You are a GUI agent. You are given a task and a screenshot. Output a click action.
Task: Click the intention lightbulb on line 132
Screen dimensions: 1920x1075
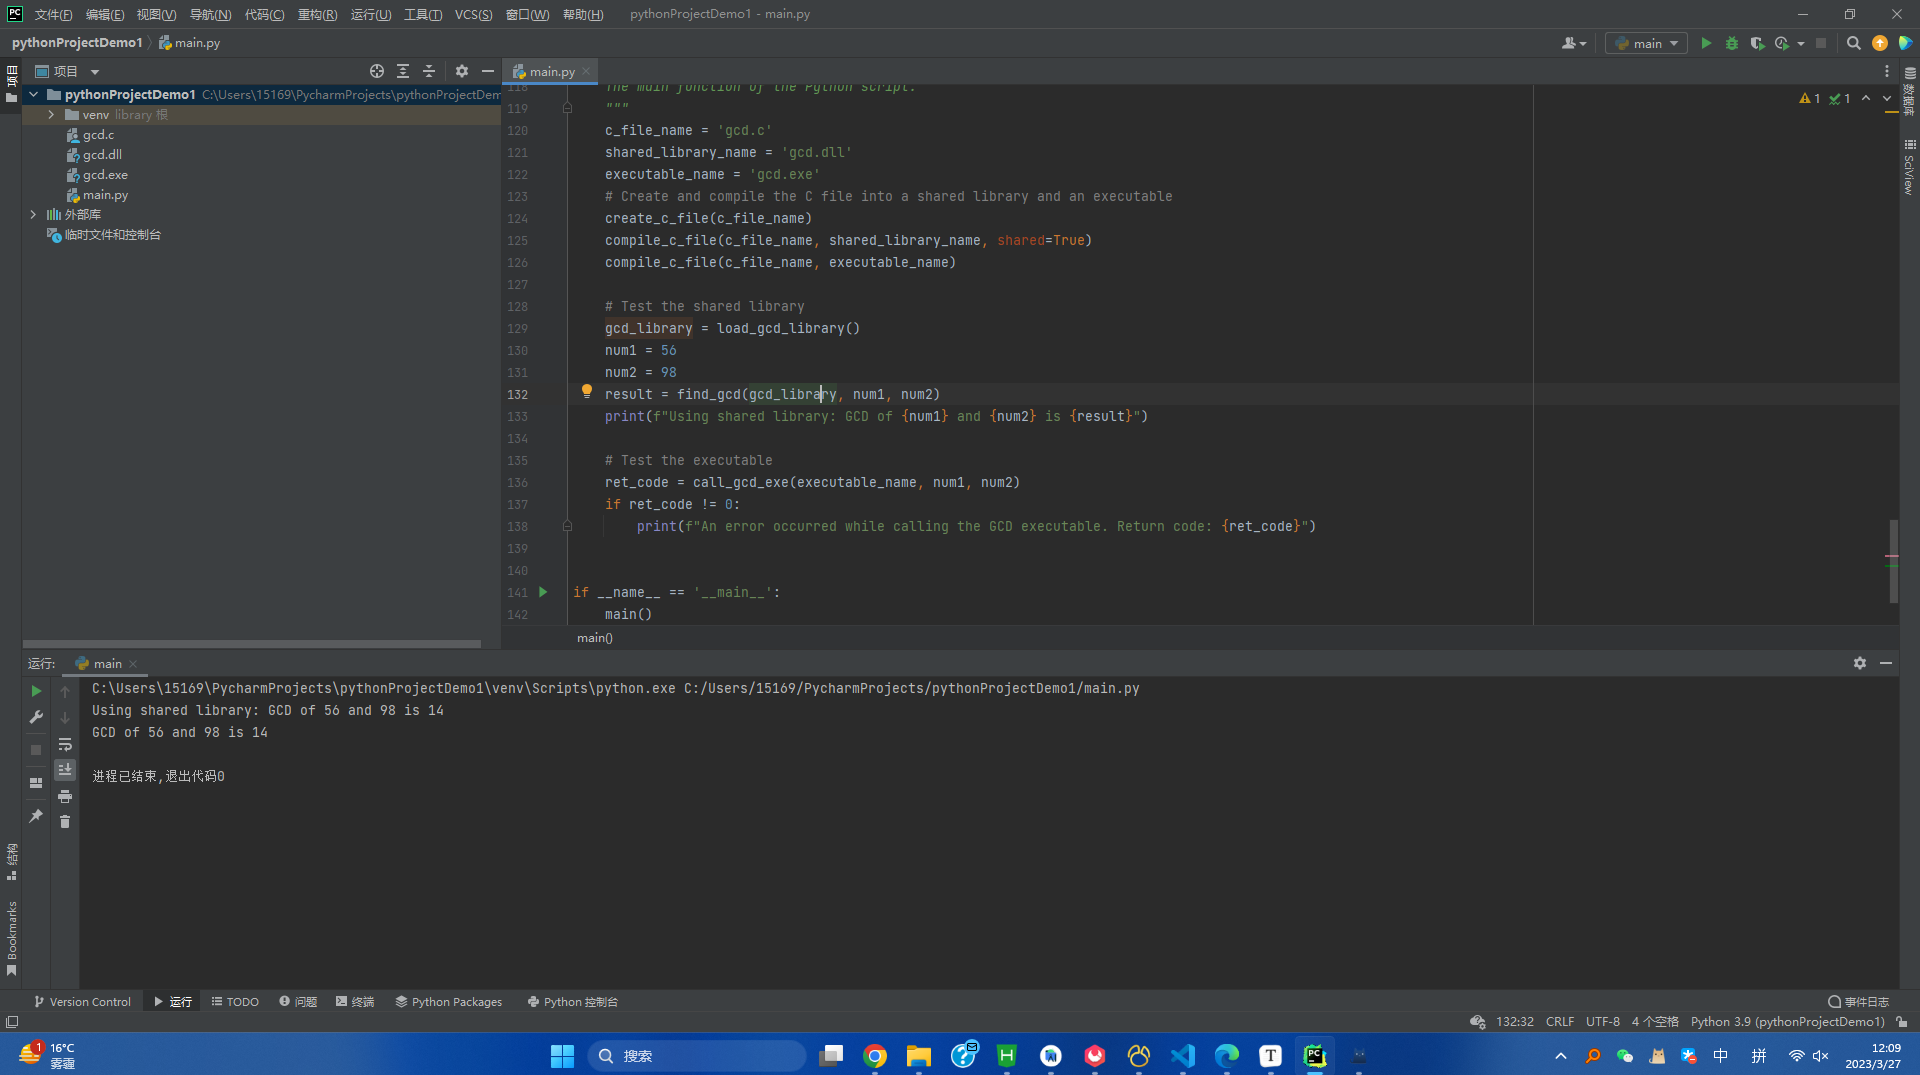click(x=587, y=392)
